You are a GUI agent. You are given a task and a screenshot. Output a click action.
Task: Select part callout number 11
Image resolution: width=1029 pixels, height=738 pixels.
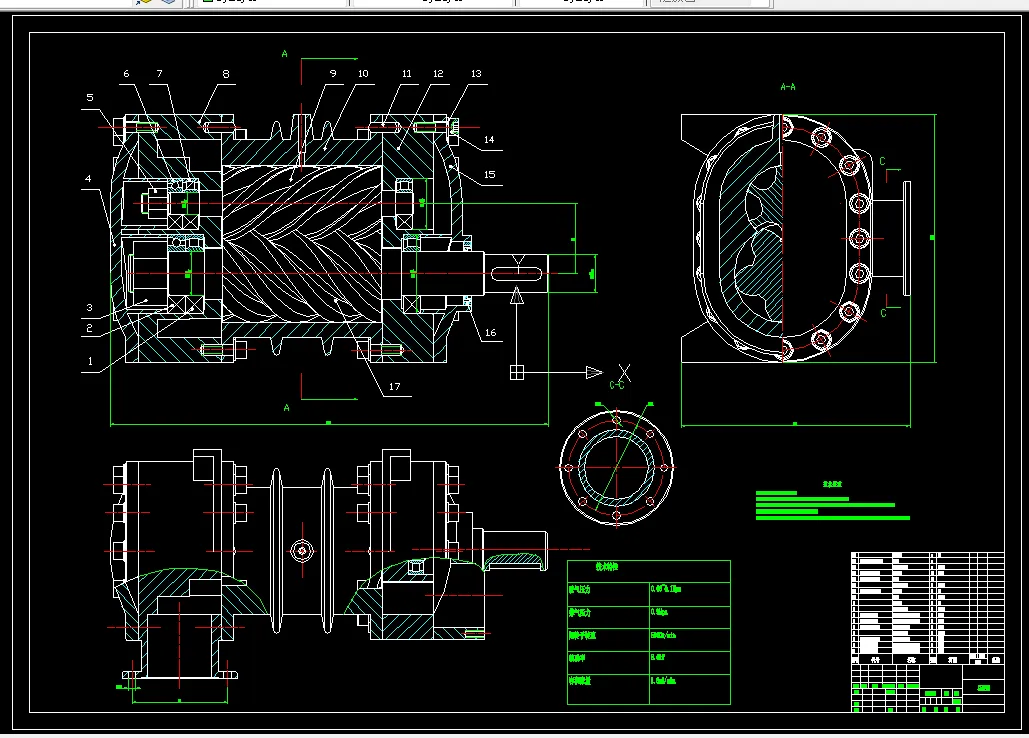pyautogui.click(x=407, y=73)
